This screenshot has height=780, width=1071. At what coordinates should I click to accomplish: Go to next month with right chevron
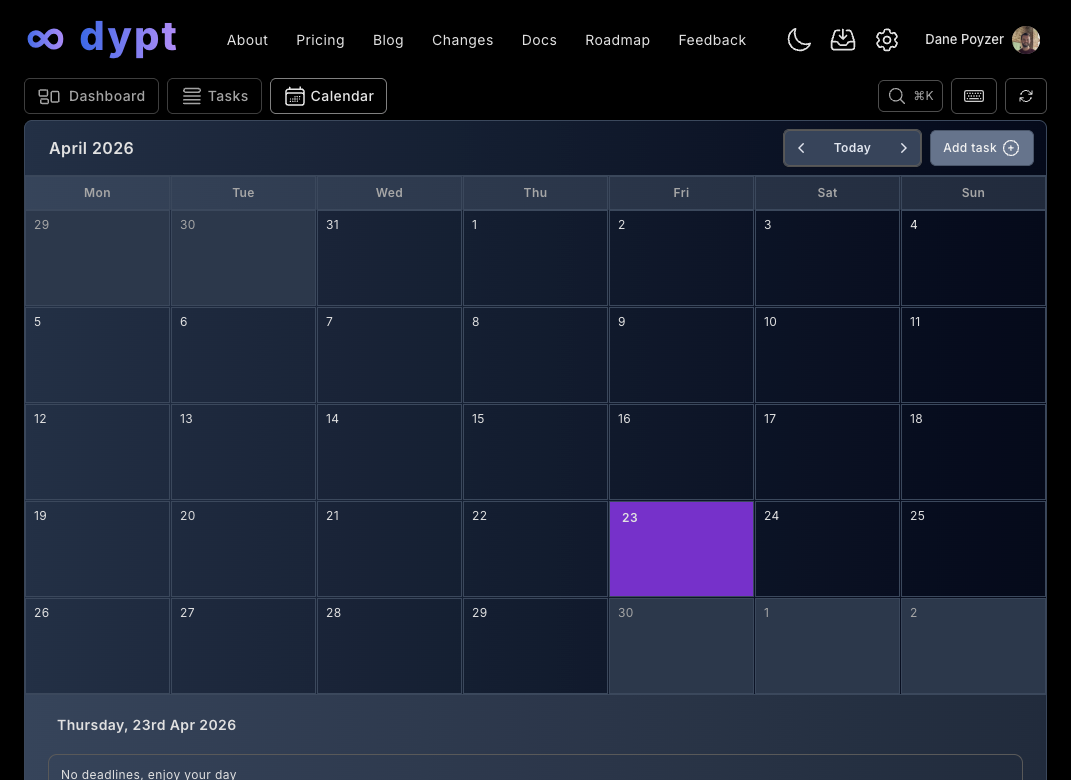[x=903, y=148]
